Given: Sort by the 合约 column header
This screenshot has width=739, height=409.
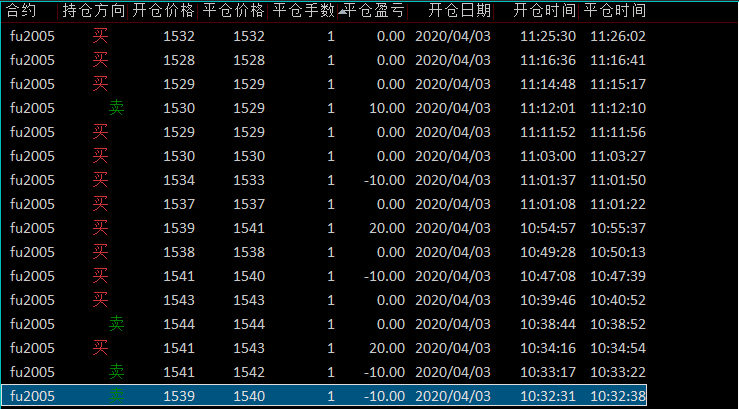Looking at the screenshot, I should point(20,11).
